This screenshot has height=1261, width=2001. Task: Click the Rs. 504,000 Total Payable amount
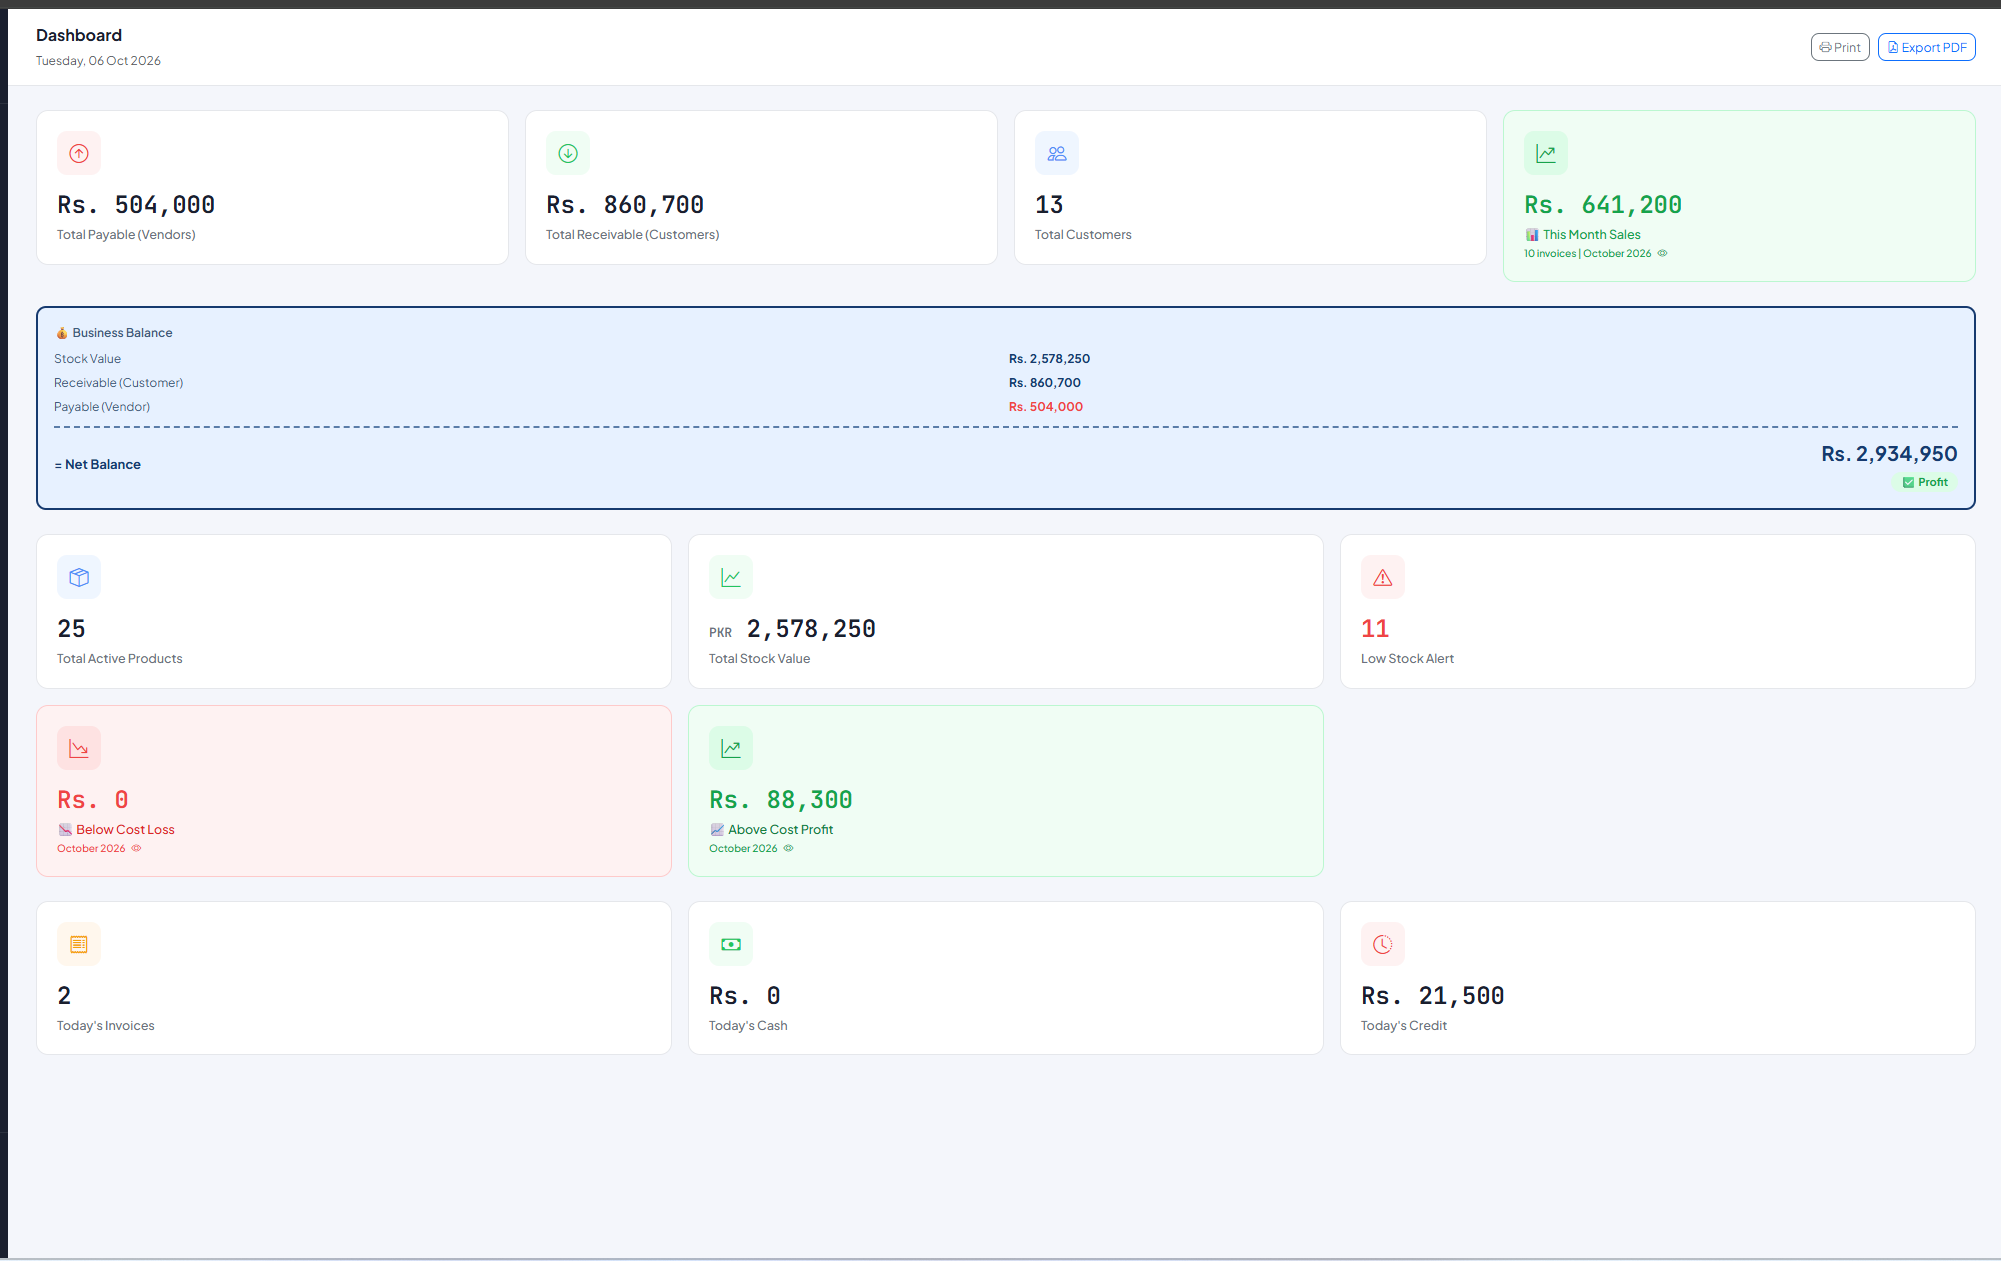136,205
